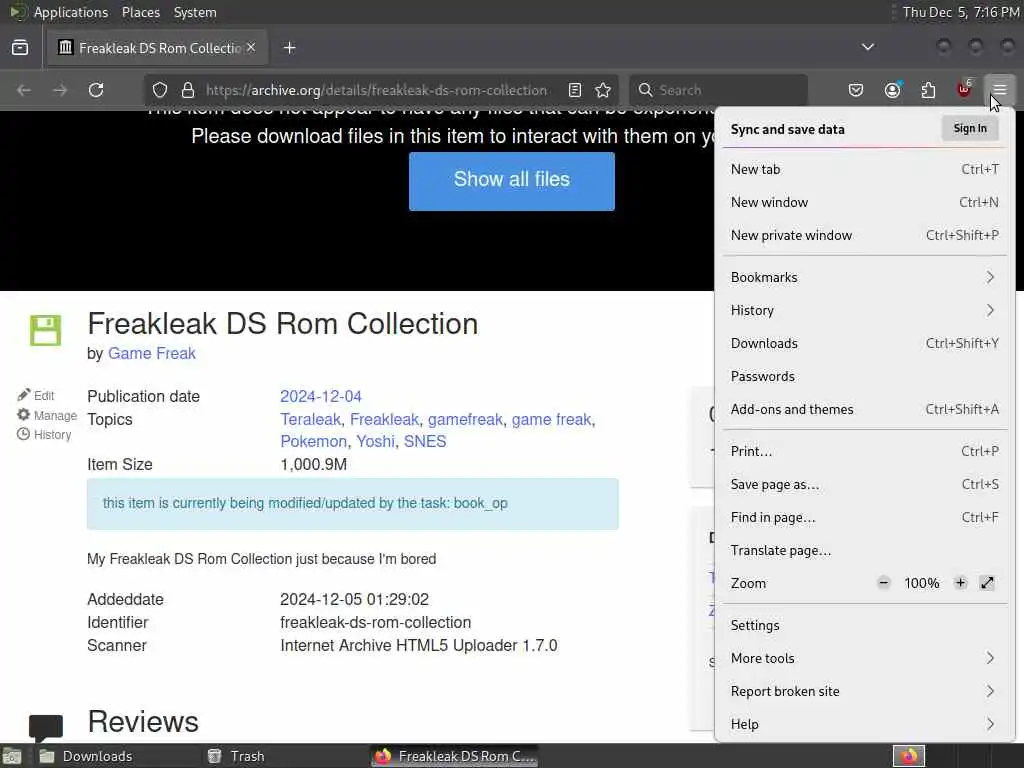Bookmark this page with the star
Viewport: 1024px width, 768px height.
[603, 90]
